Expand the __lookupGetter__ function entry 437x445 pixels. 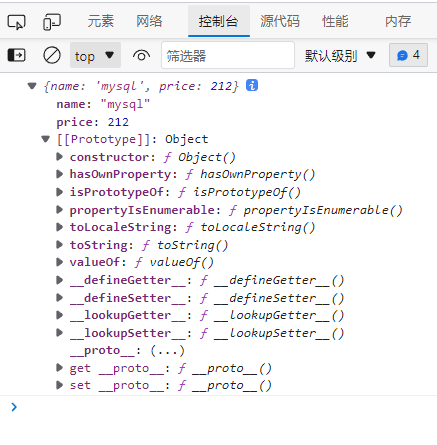(60, 315)
